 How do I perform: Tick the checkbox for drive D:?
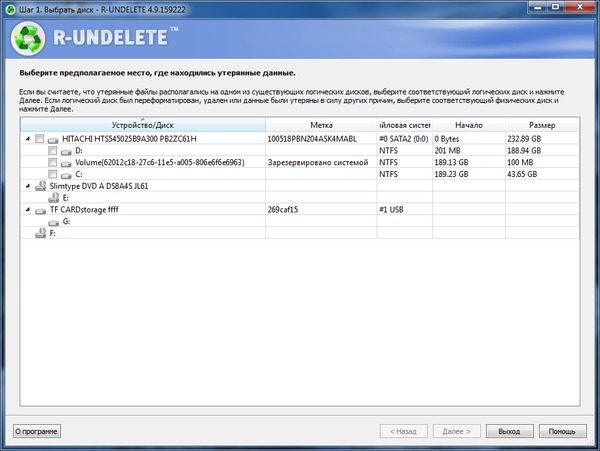53,150
